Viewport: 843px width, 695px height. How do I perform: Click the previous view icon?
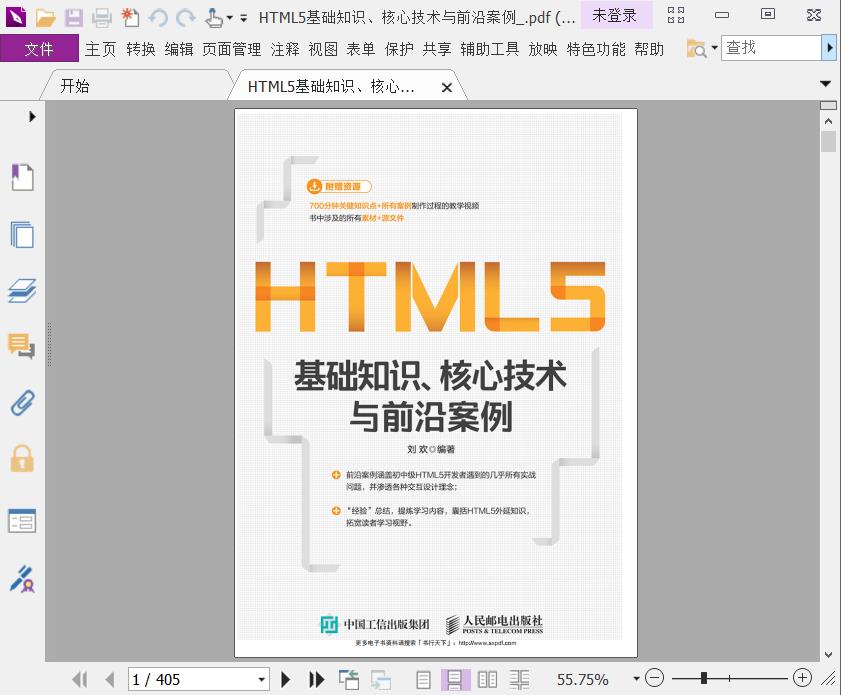point(349,679)
